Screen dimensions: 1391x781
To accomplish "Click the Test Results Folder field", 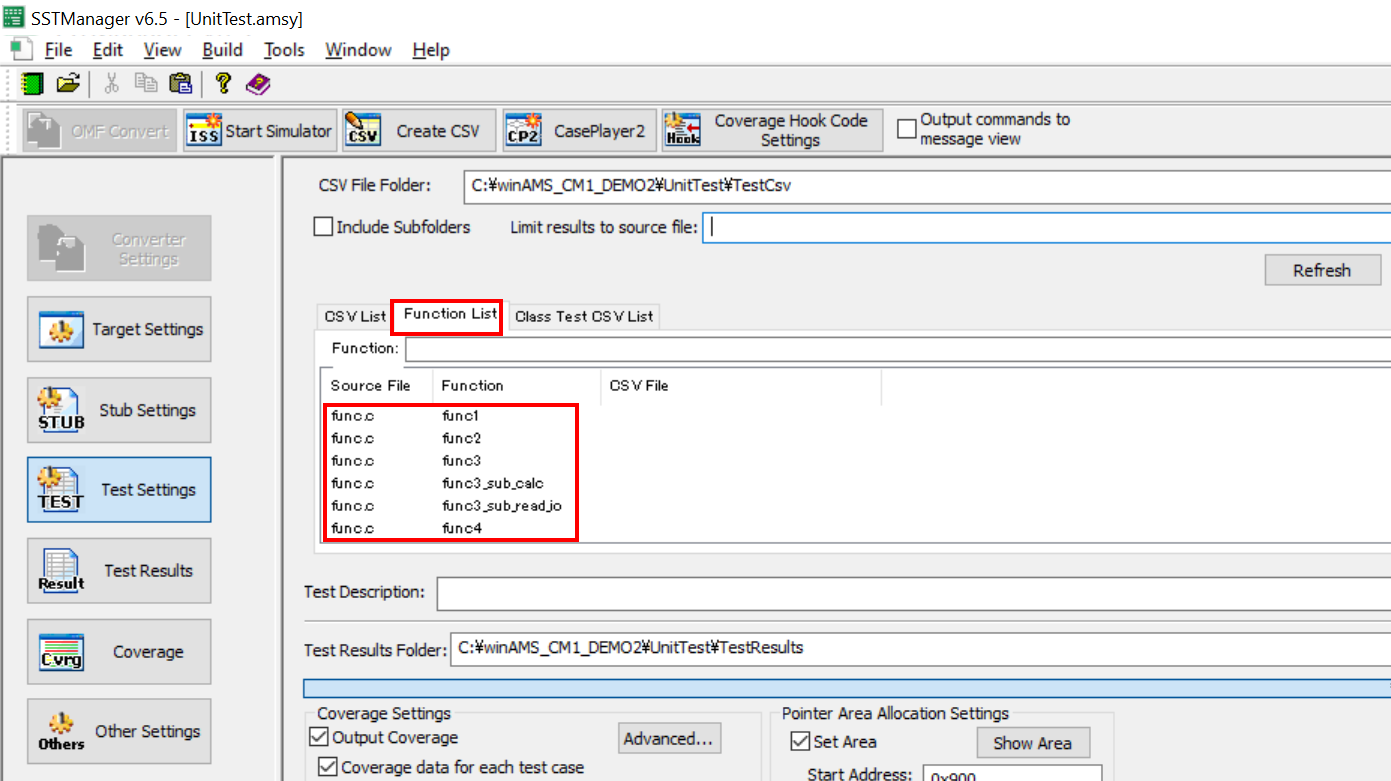I will pyautogui.click(x=920, y=648).
